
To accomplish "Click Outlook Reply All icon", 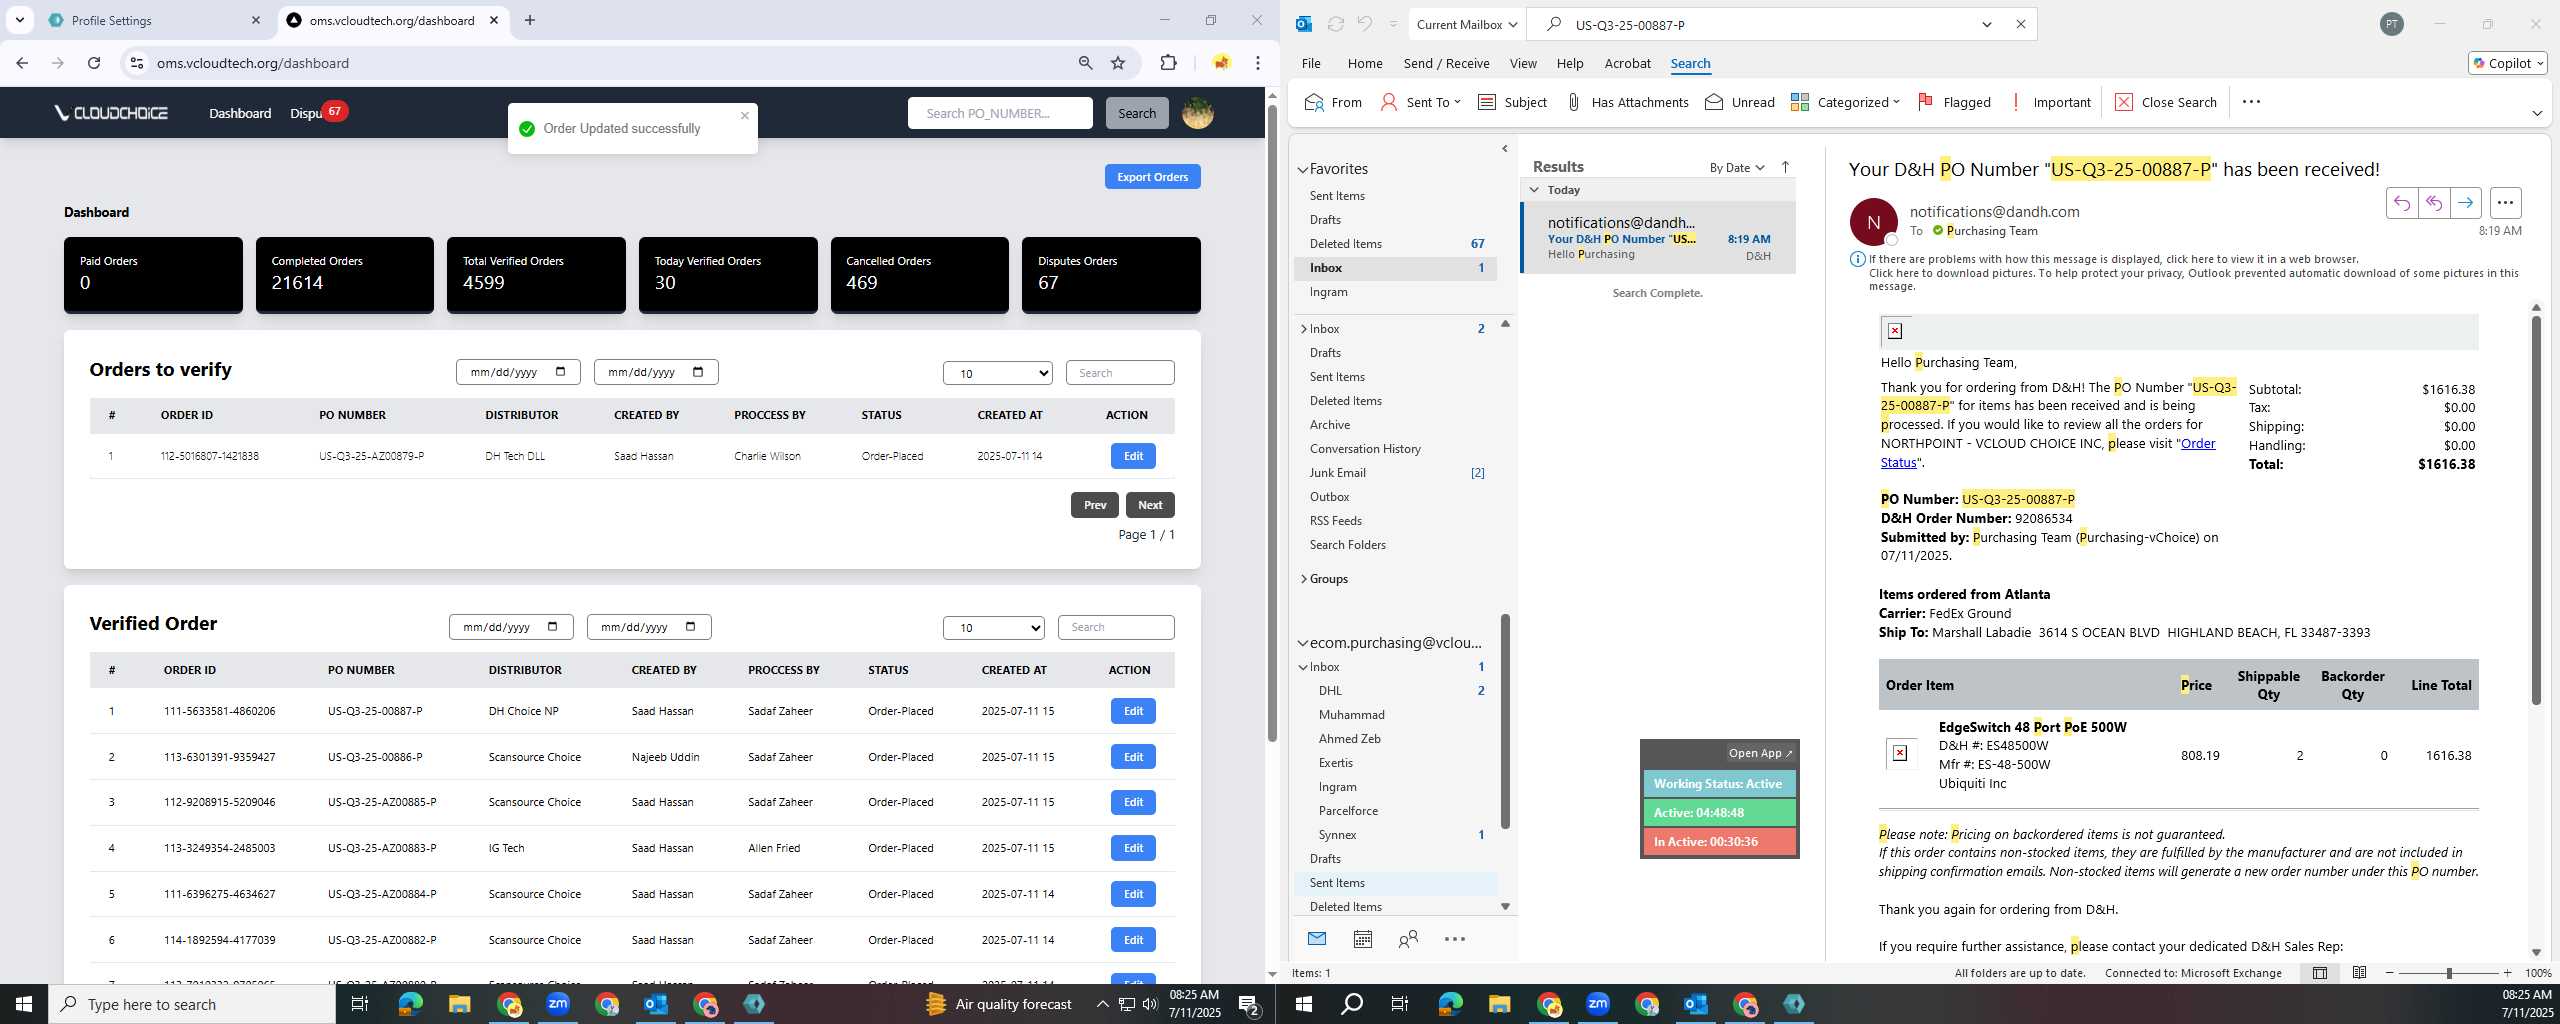I will pos(2434,203).
